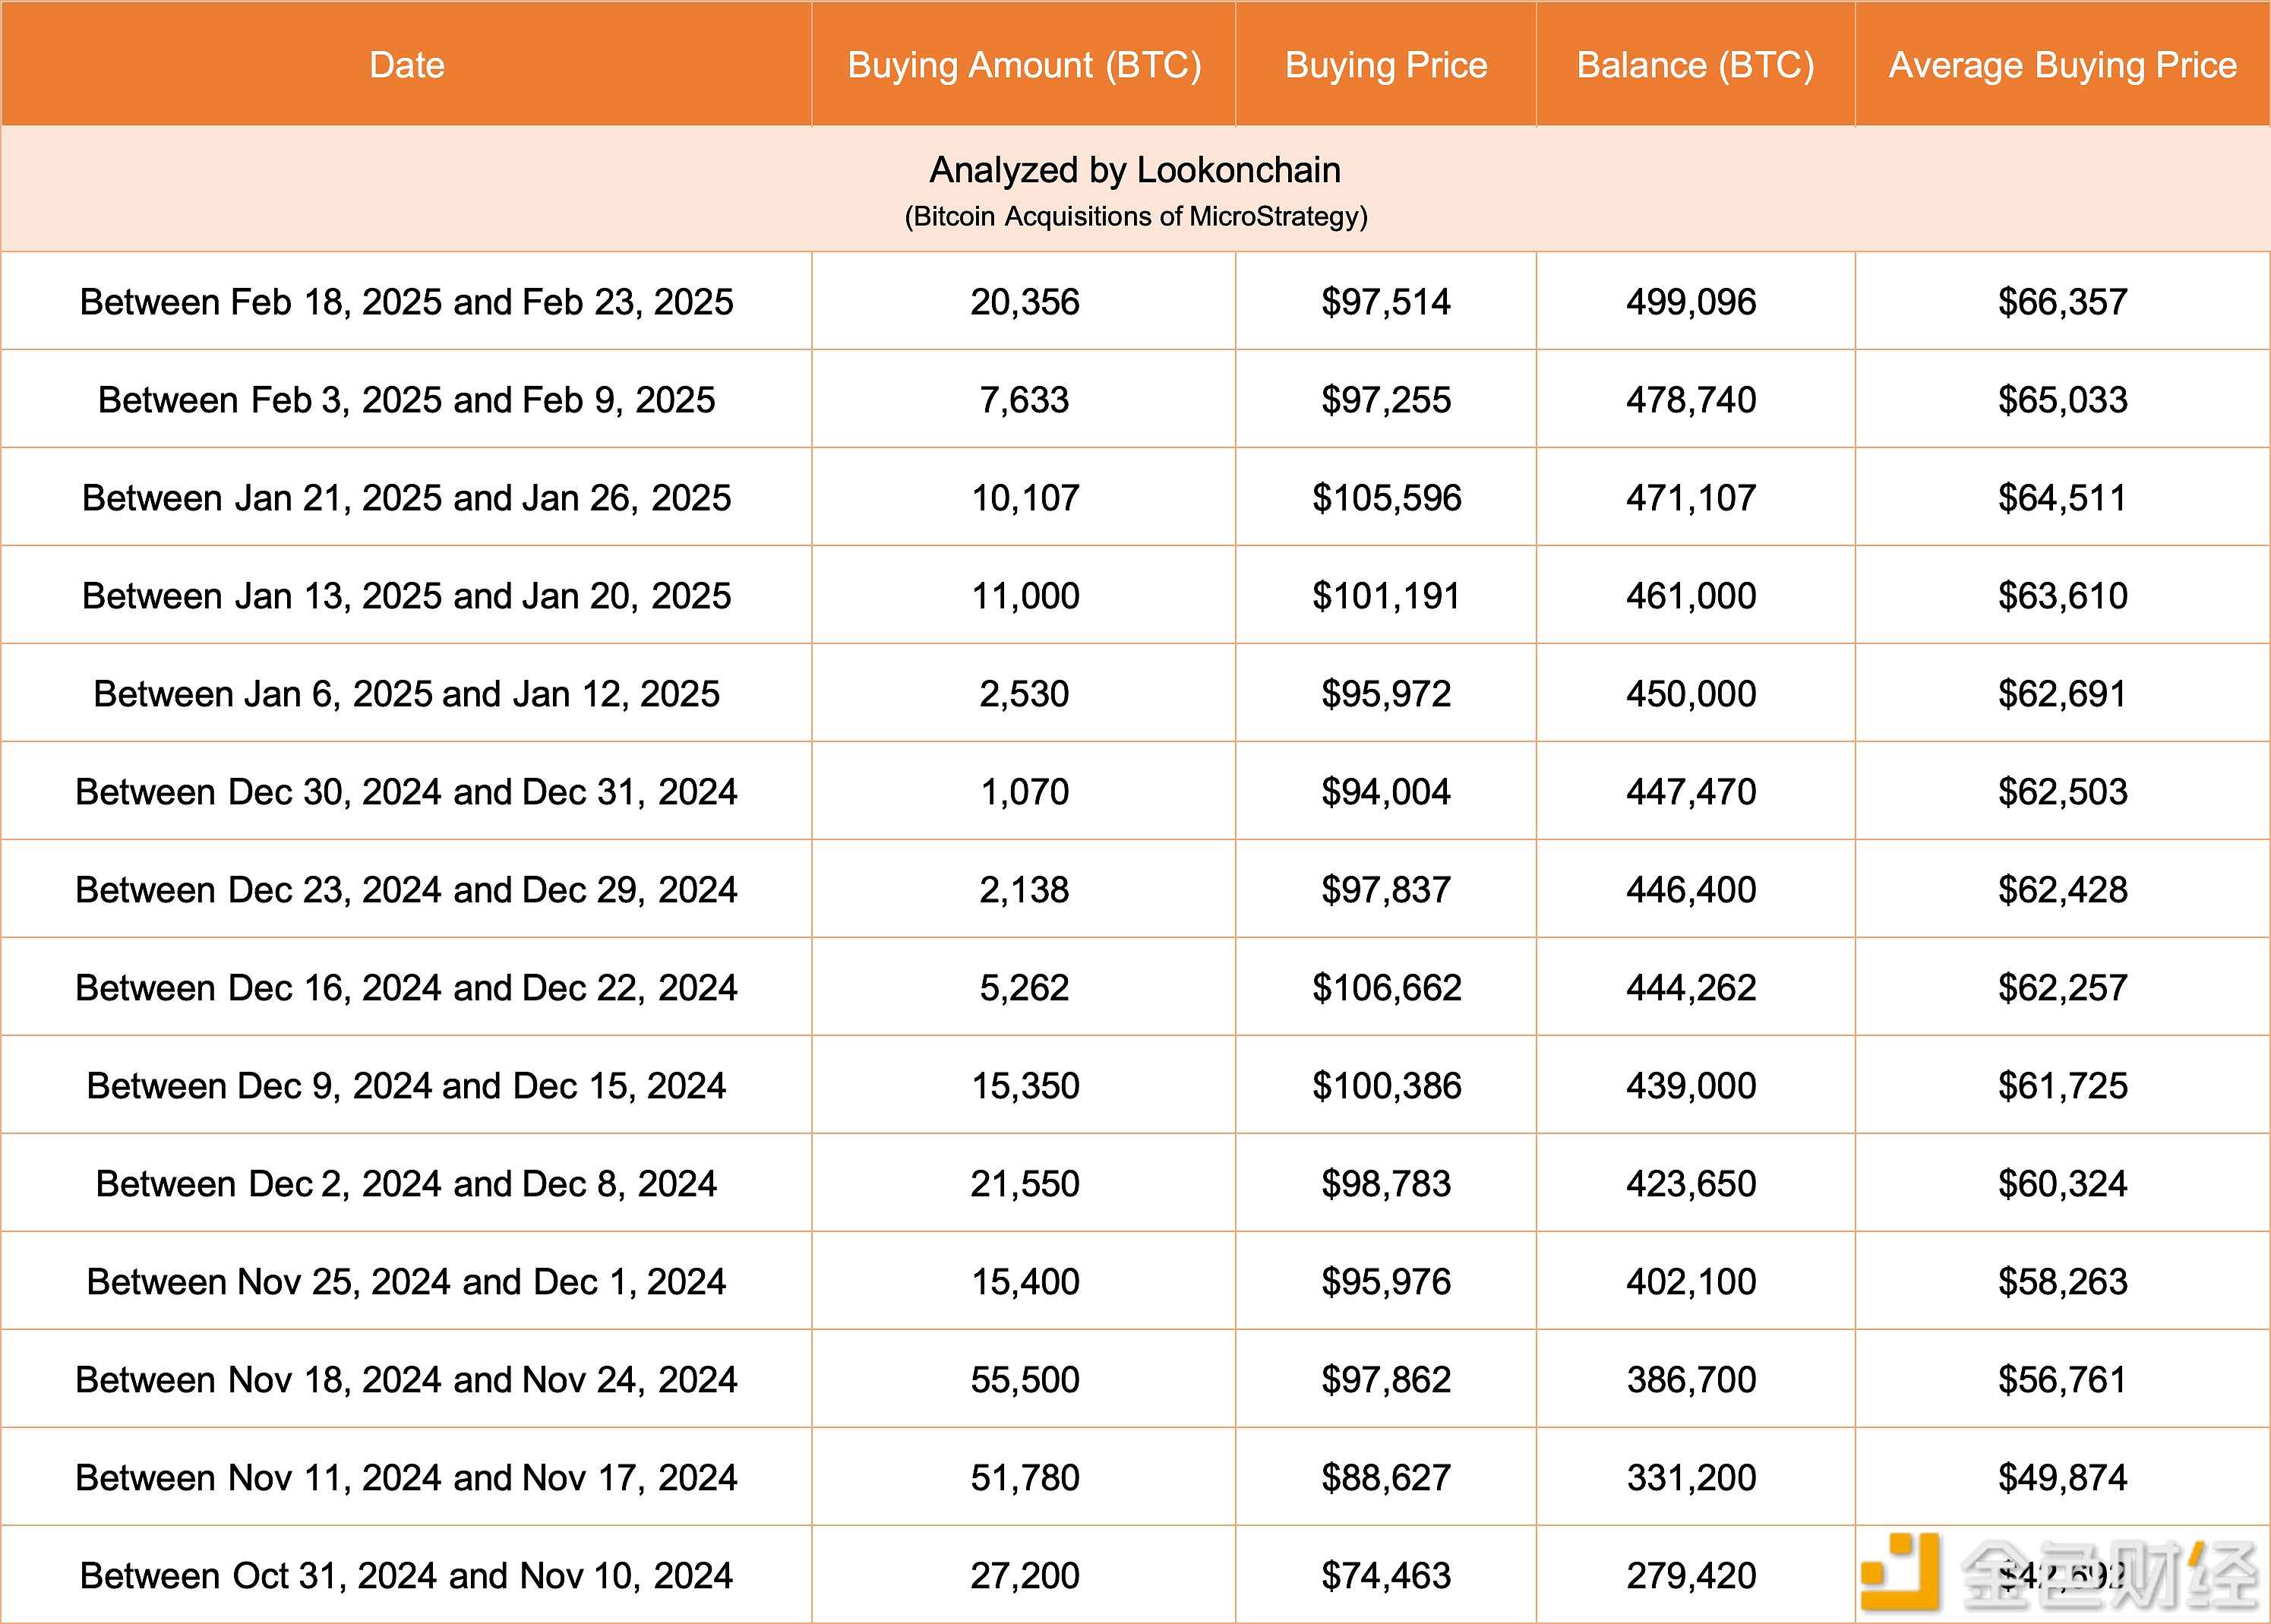The width and height of the screenshot is (2271, 1624).
Task: Select the 1,070 buying amount cell
Action: pos(1023,791)
